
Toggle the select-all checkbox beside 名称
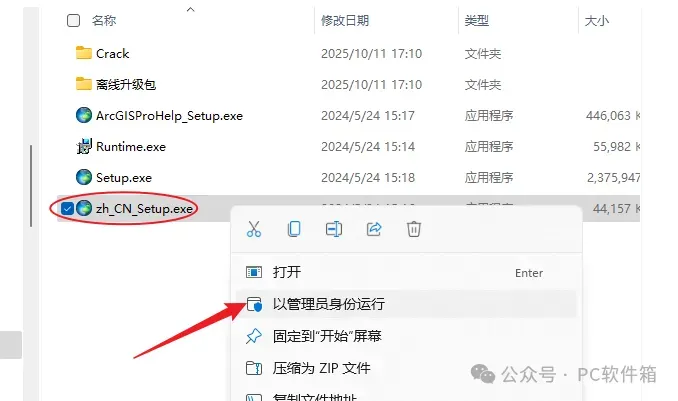pos(74,20)
